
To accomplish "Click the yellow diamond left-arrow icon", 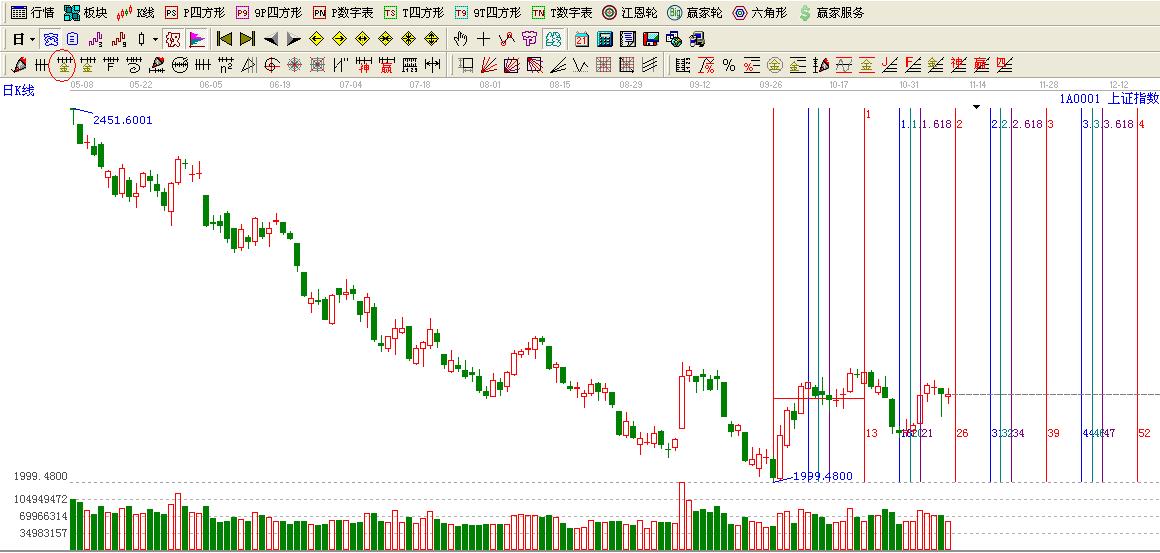I will 316,39.
